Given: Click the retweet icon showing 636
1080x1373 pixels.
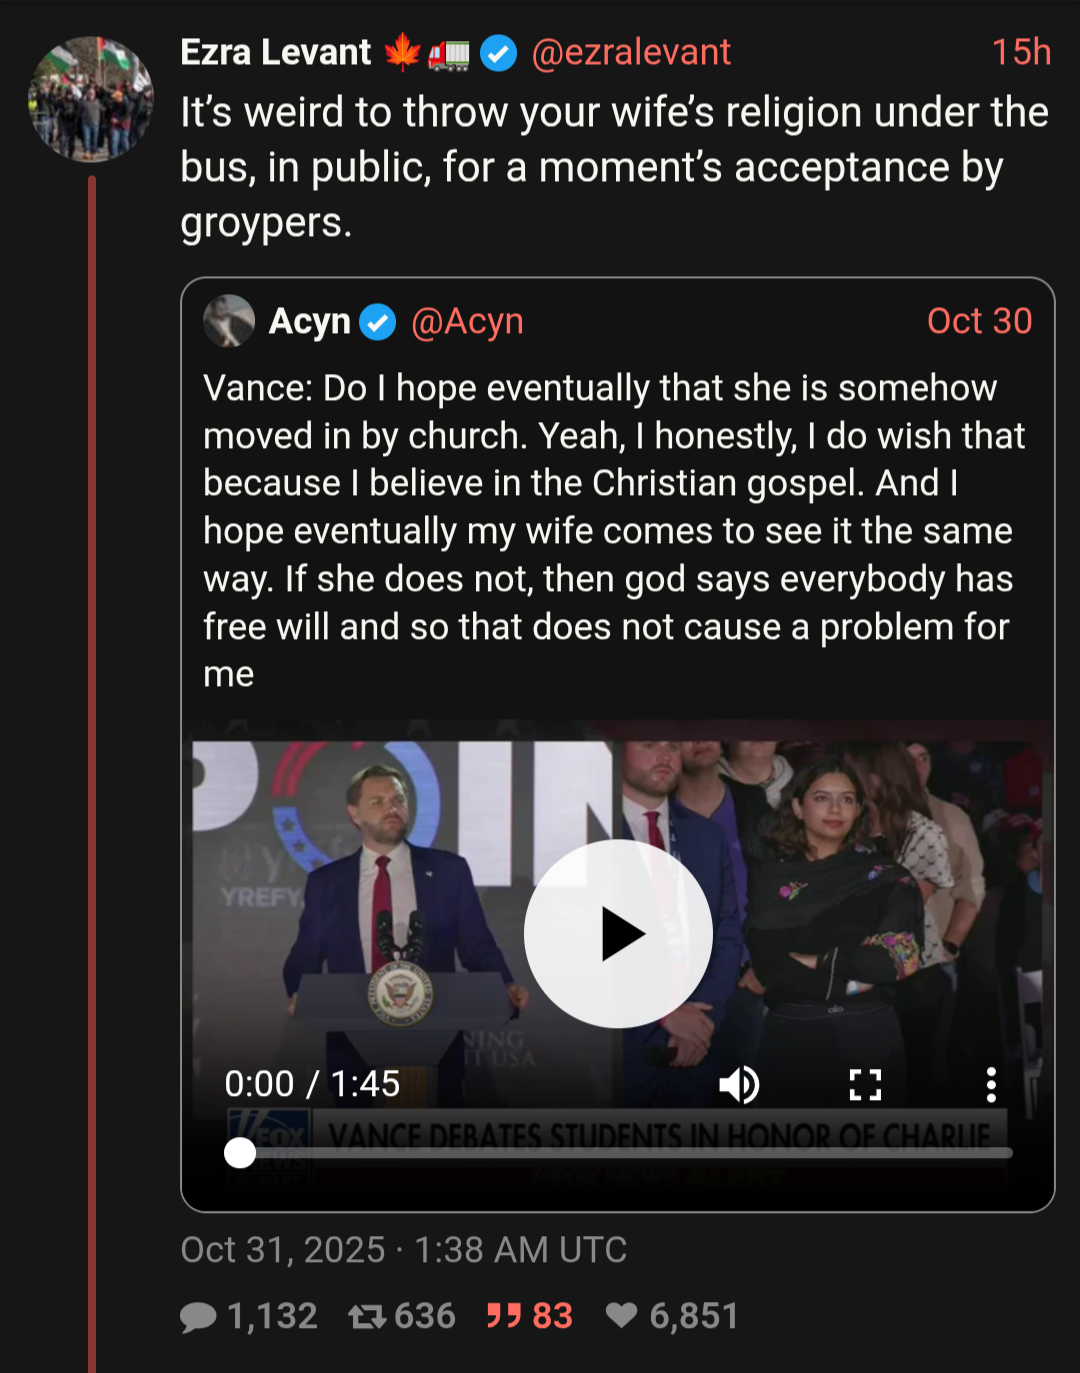Looking at the screenshot, I should coord(367,1316).
